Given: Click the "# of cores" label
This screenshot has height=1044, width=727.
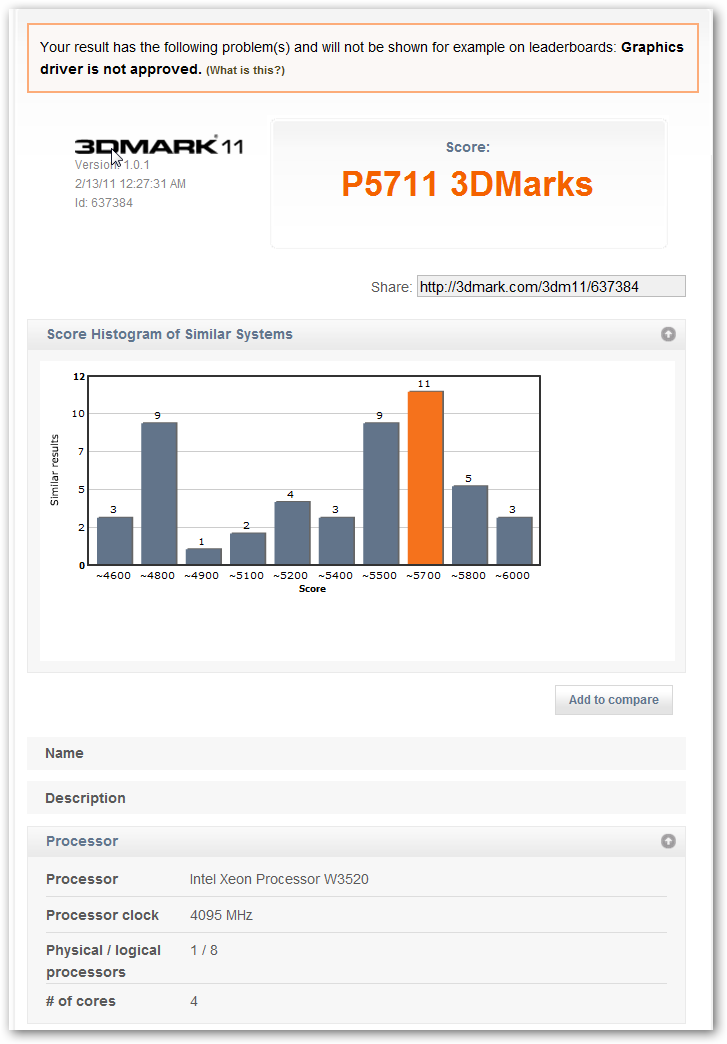Looking at the screenshot, I should click(x=81, y=1001).
